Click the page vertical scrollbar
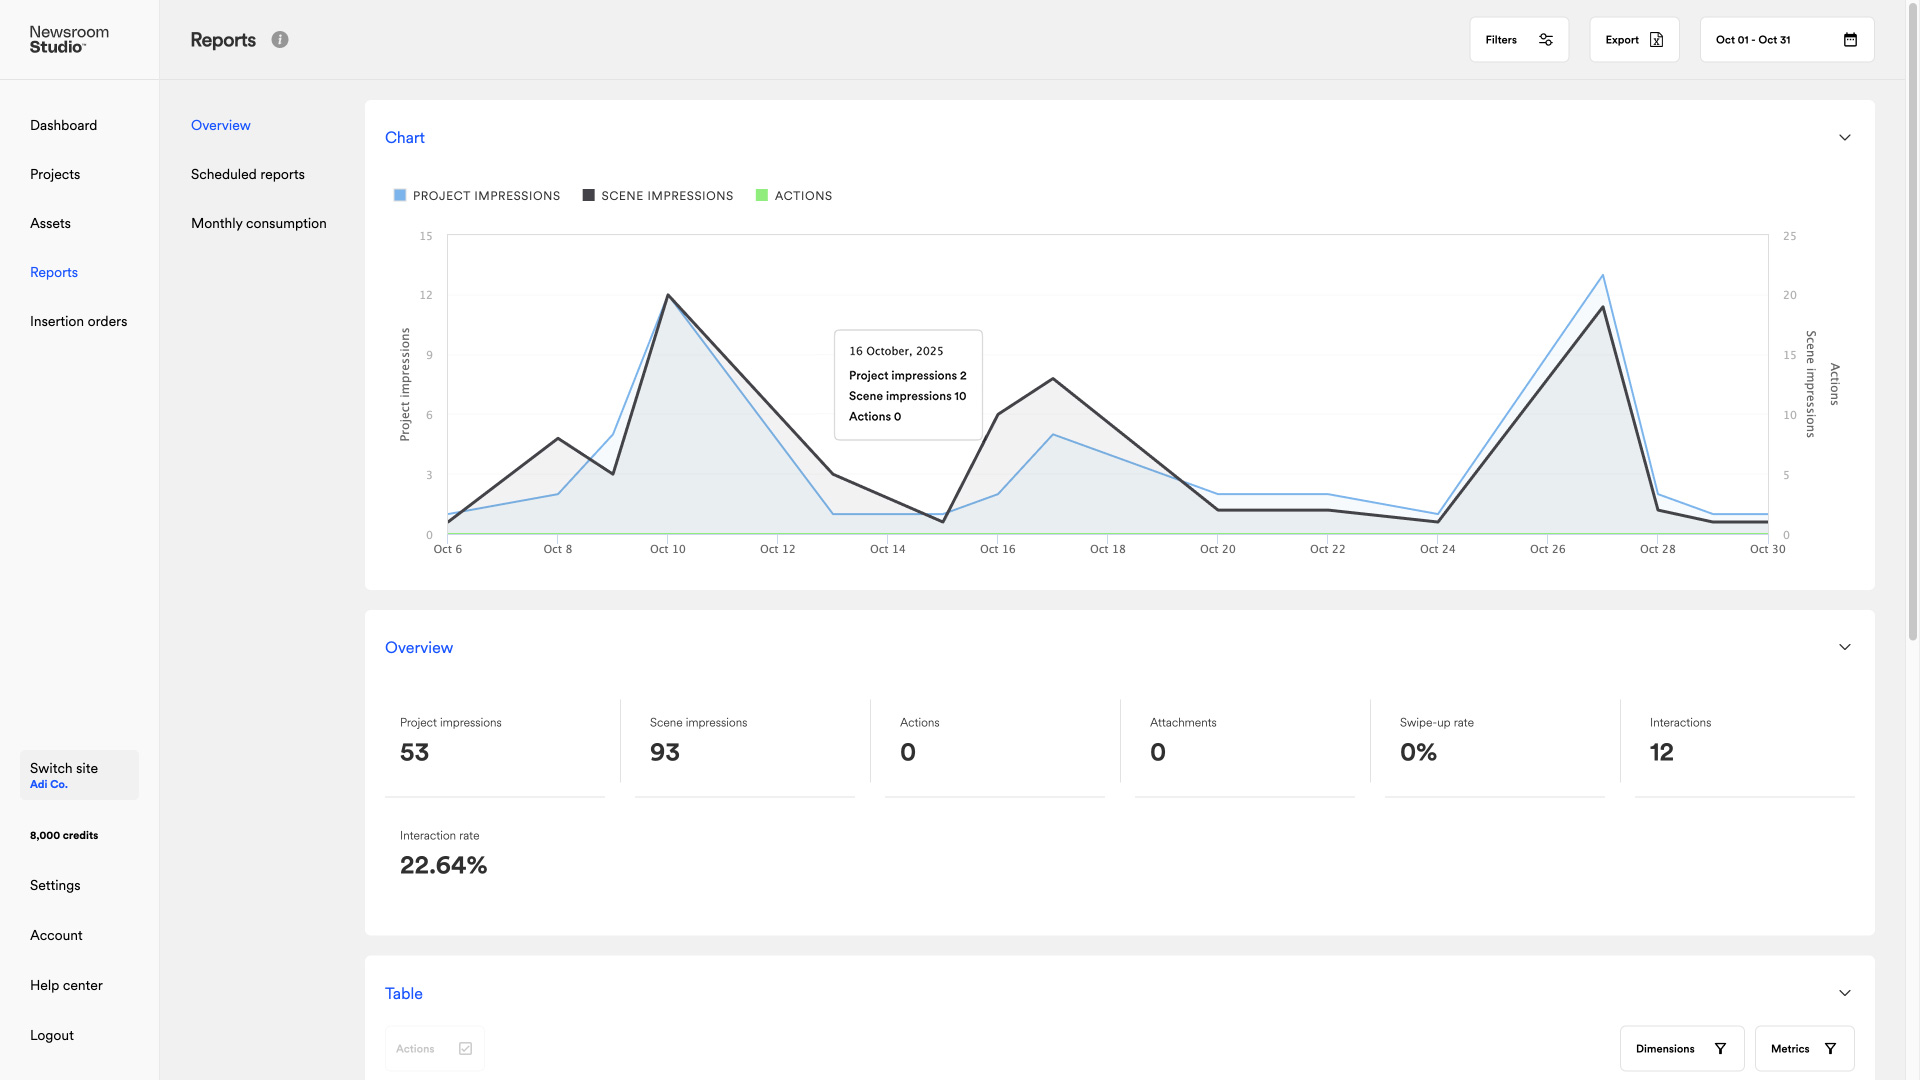This screenshot has width=1920, height=1080. coord(1912,320)
